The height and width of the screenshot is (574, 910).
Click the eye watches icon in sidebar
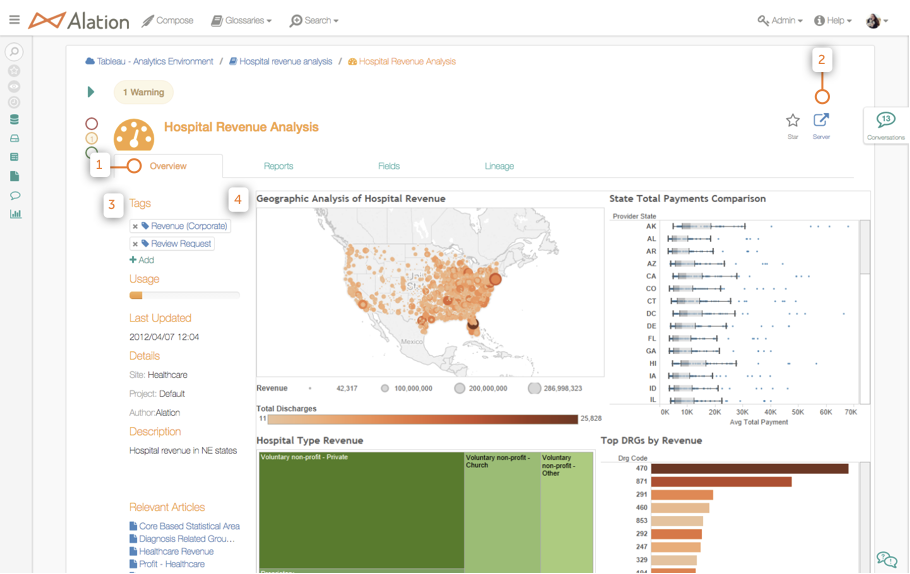tap(15, 86)
